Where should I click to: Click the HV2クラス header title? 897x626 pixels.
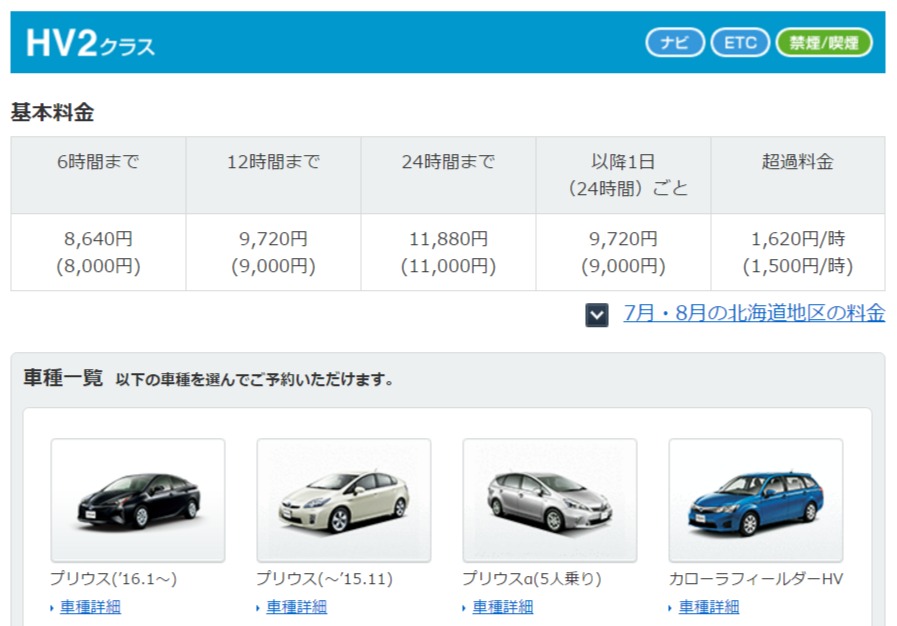coord(90,43)
